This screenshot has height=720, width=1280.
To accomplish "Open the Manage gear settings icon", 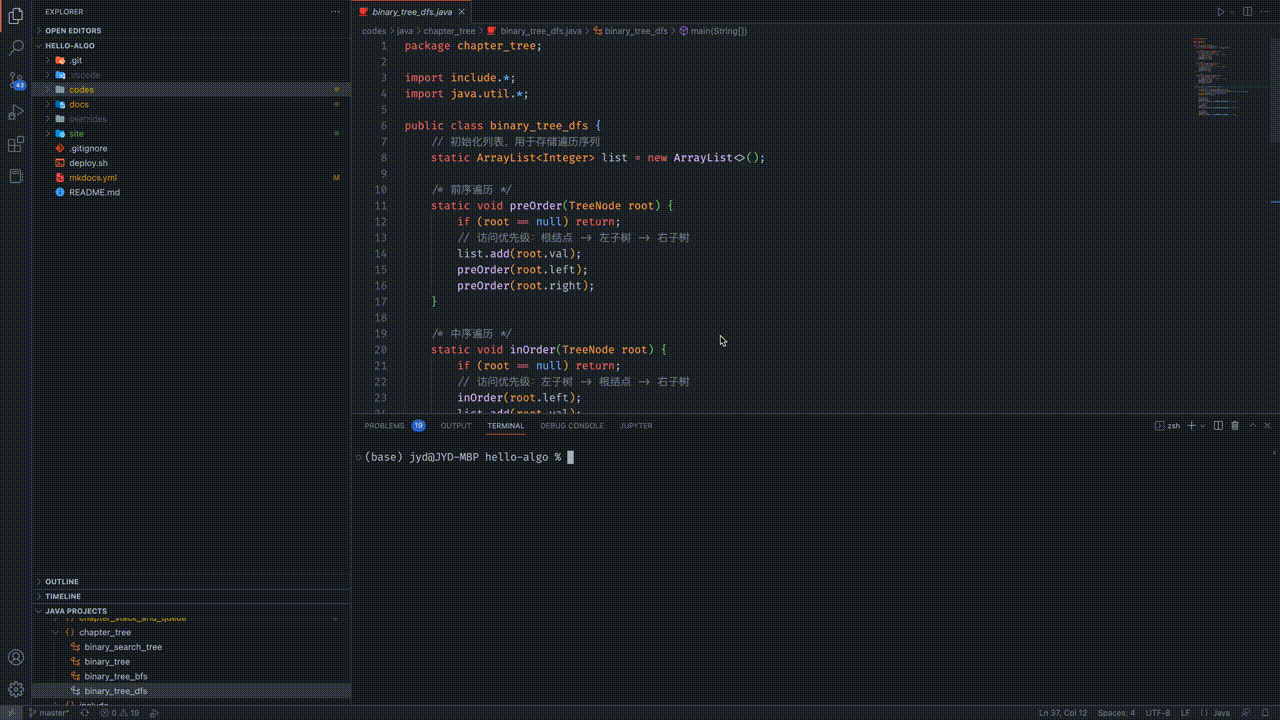I will [x=16, y=689].
